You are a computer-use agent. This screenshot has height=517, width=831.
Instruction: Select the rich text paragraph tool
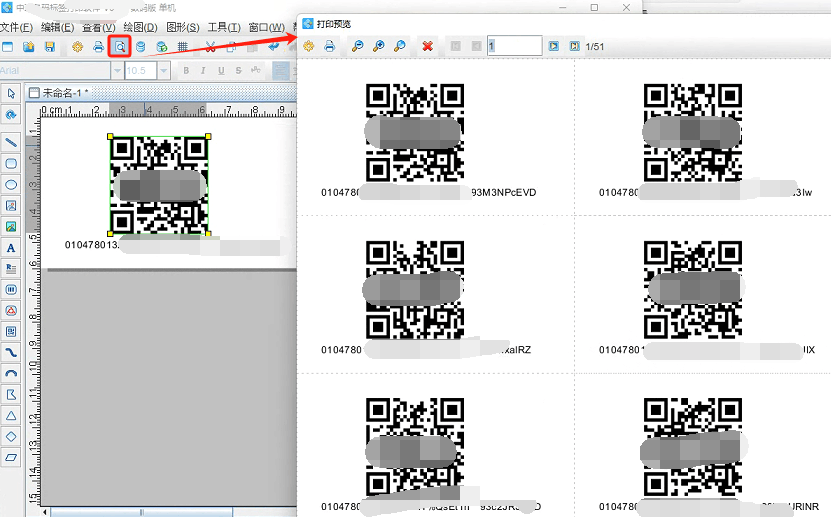11,269
